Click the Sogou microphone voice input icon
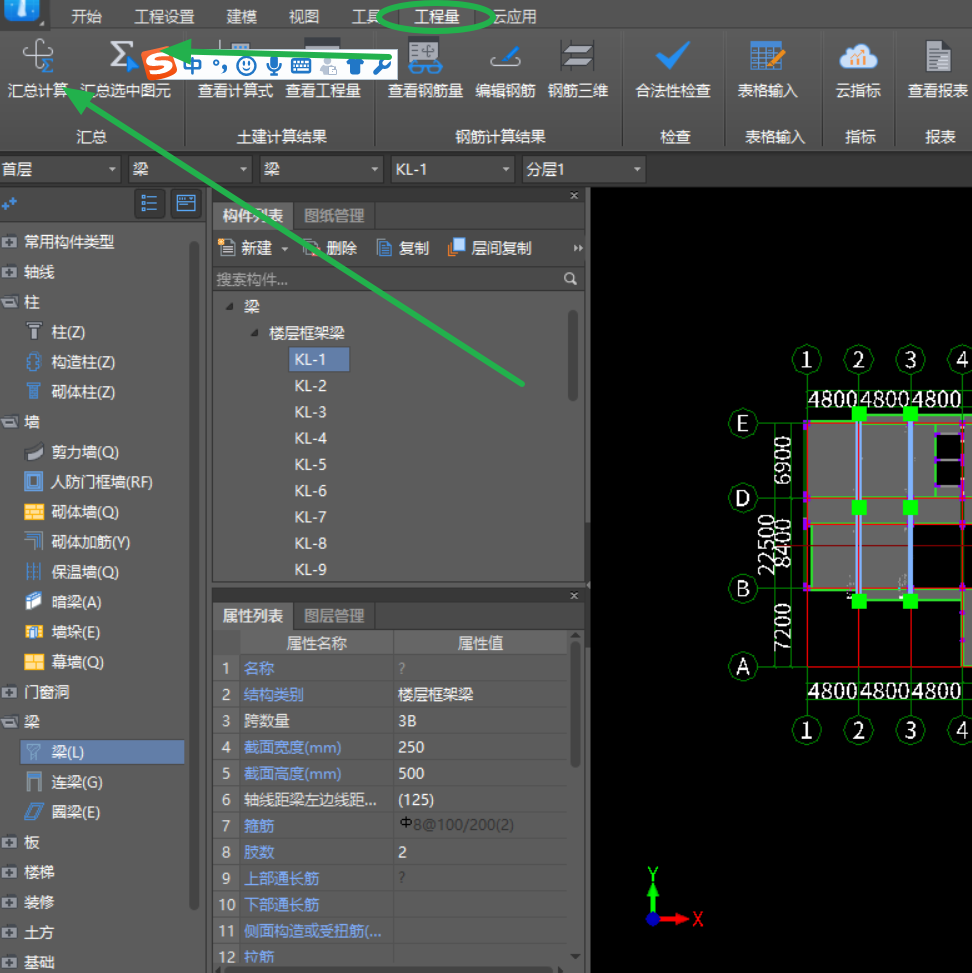 (273, 65)
